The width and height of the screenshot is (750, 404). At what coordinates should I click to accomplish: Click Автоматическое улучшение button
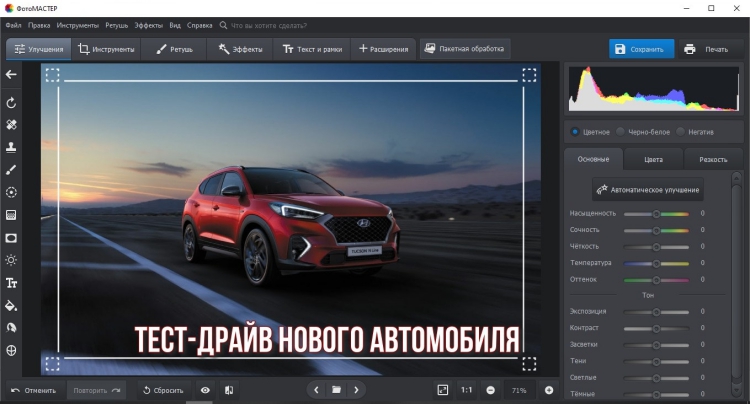(648, 190)
